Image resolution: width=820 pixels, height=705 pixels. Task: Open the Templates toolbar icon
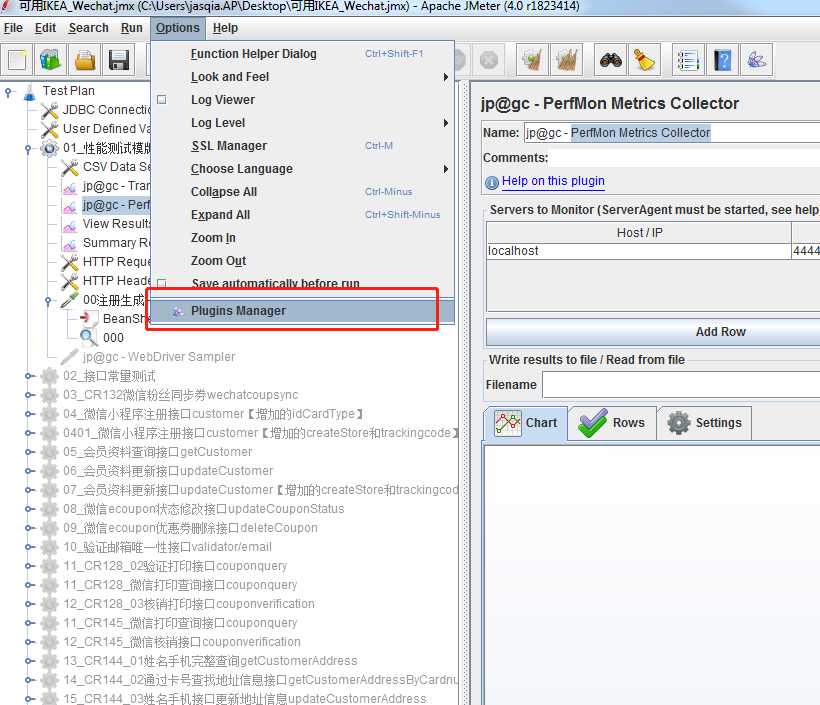50,60
